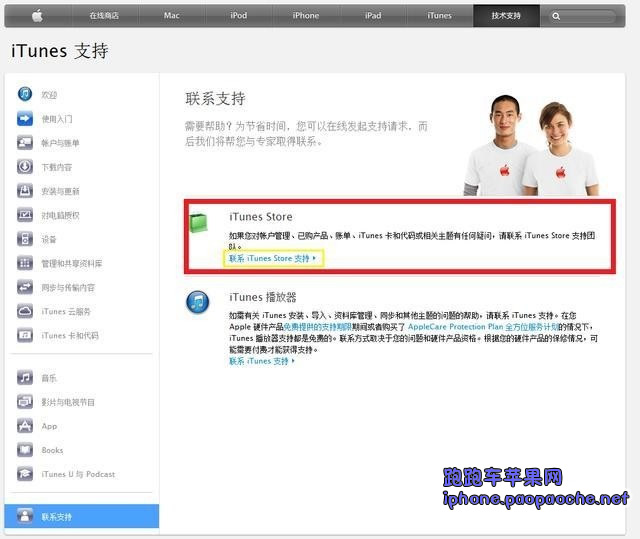Screen dimensions: 640x539
Task: Click the iTunes 卡和代码 sidebar icon
Action: click(25, 335)
